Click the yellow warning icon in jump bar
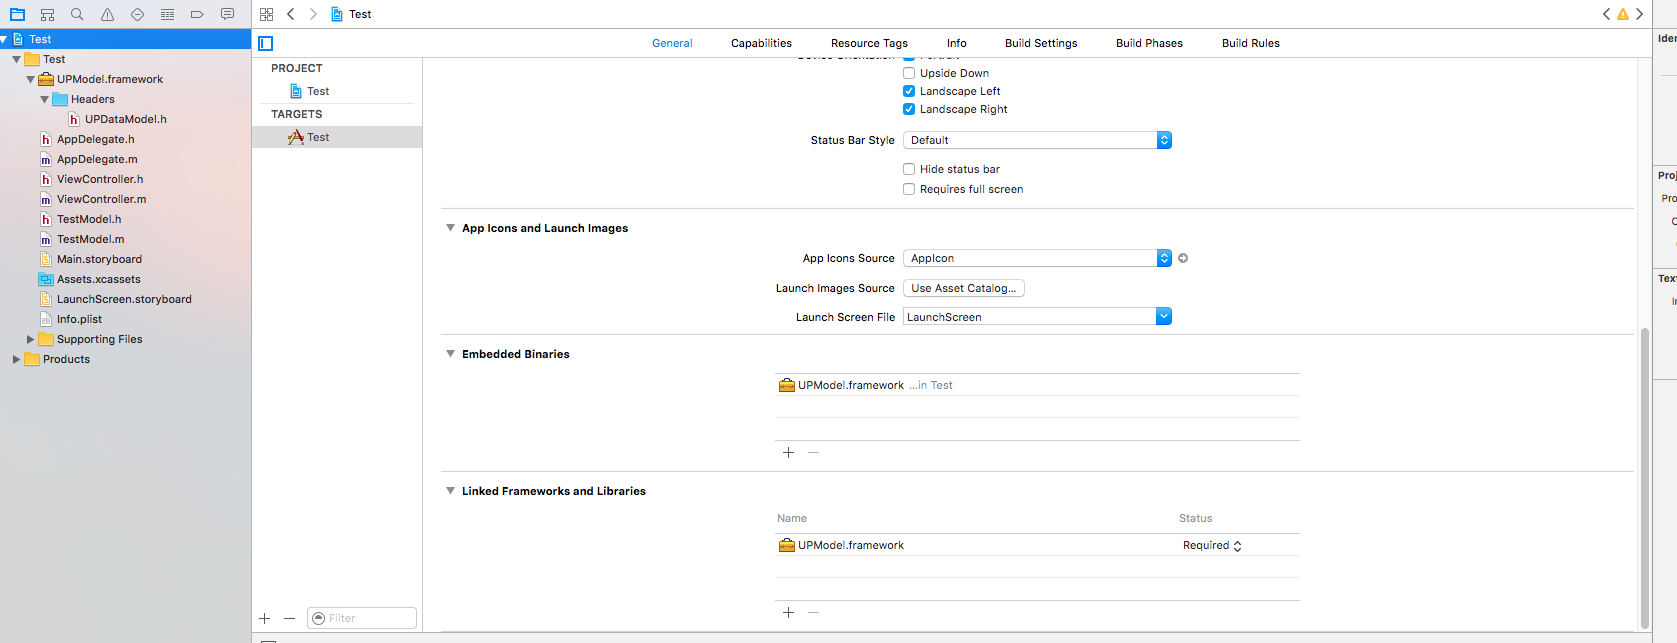 pos(1622,14)
